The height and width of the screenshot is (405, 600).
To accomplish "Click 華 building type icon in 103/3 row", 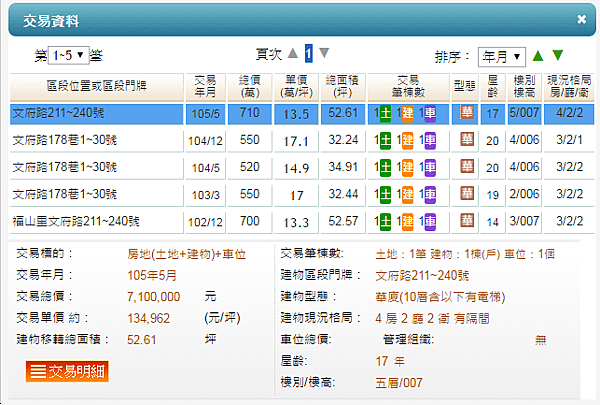I will tap(467, 194).
